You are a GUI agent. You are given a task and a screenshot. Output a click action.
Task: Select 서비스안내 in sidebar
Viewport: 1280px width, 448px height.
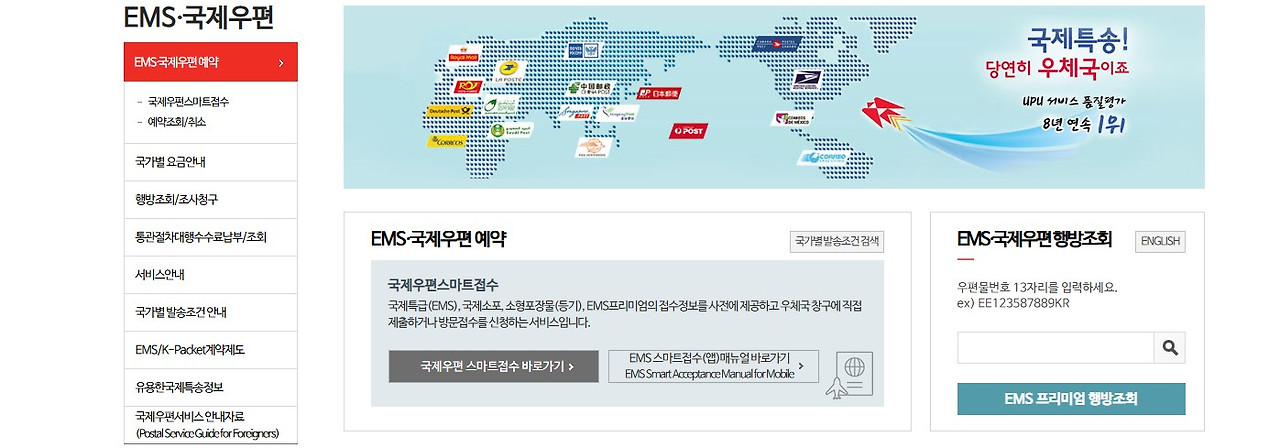tap(211, 275)
